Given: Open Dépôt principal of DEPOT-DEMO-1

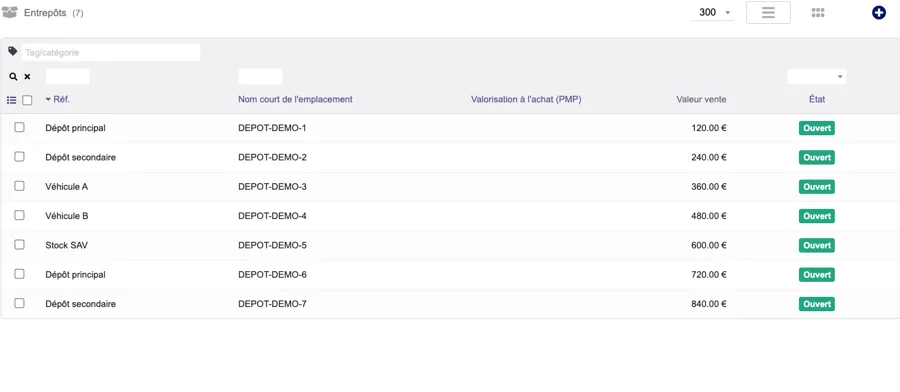Looking at the screenshot, I should 75,128.
